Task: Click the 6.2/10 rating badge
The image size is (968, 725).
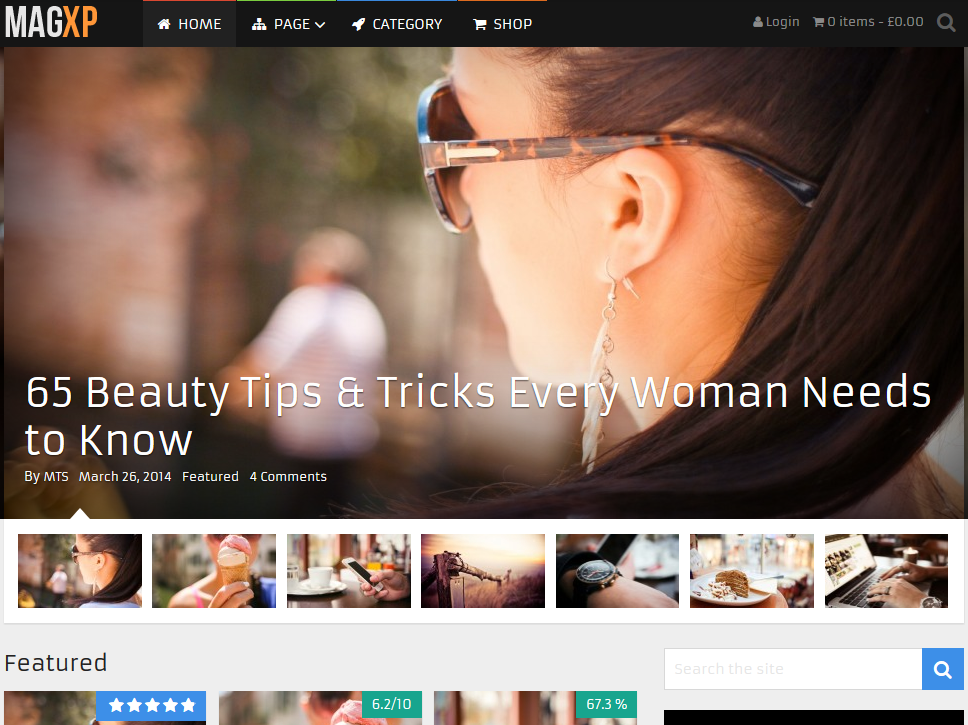Action: point(391,705)
